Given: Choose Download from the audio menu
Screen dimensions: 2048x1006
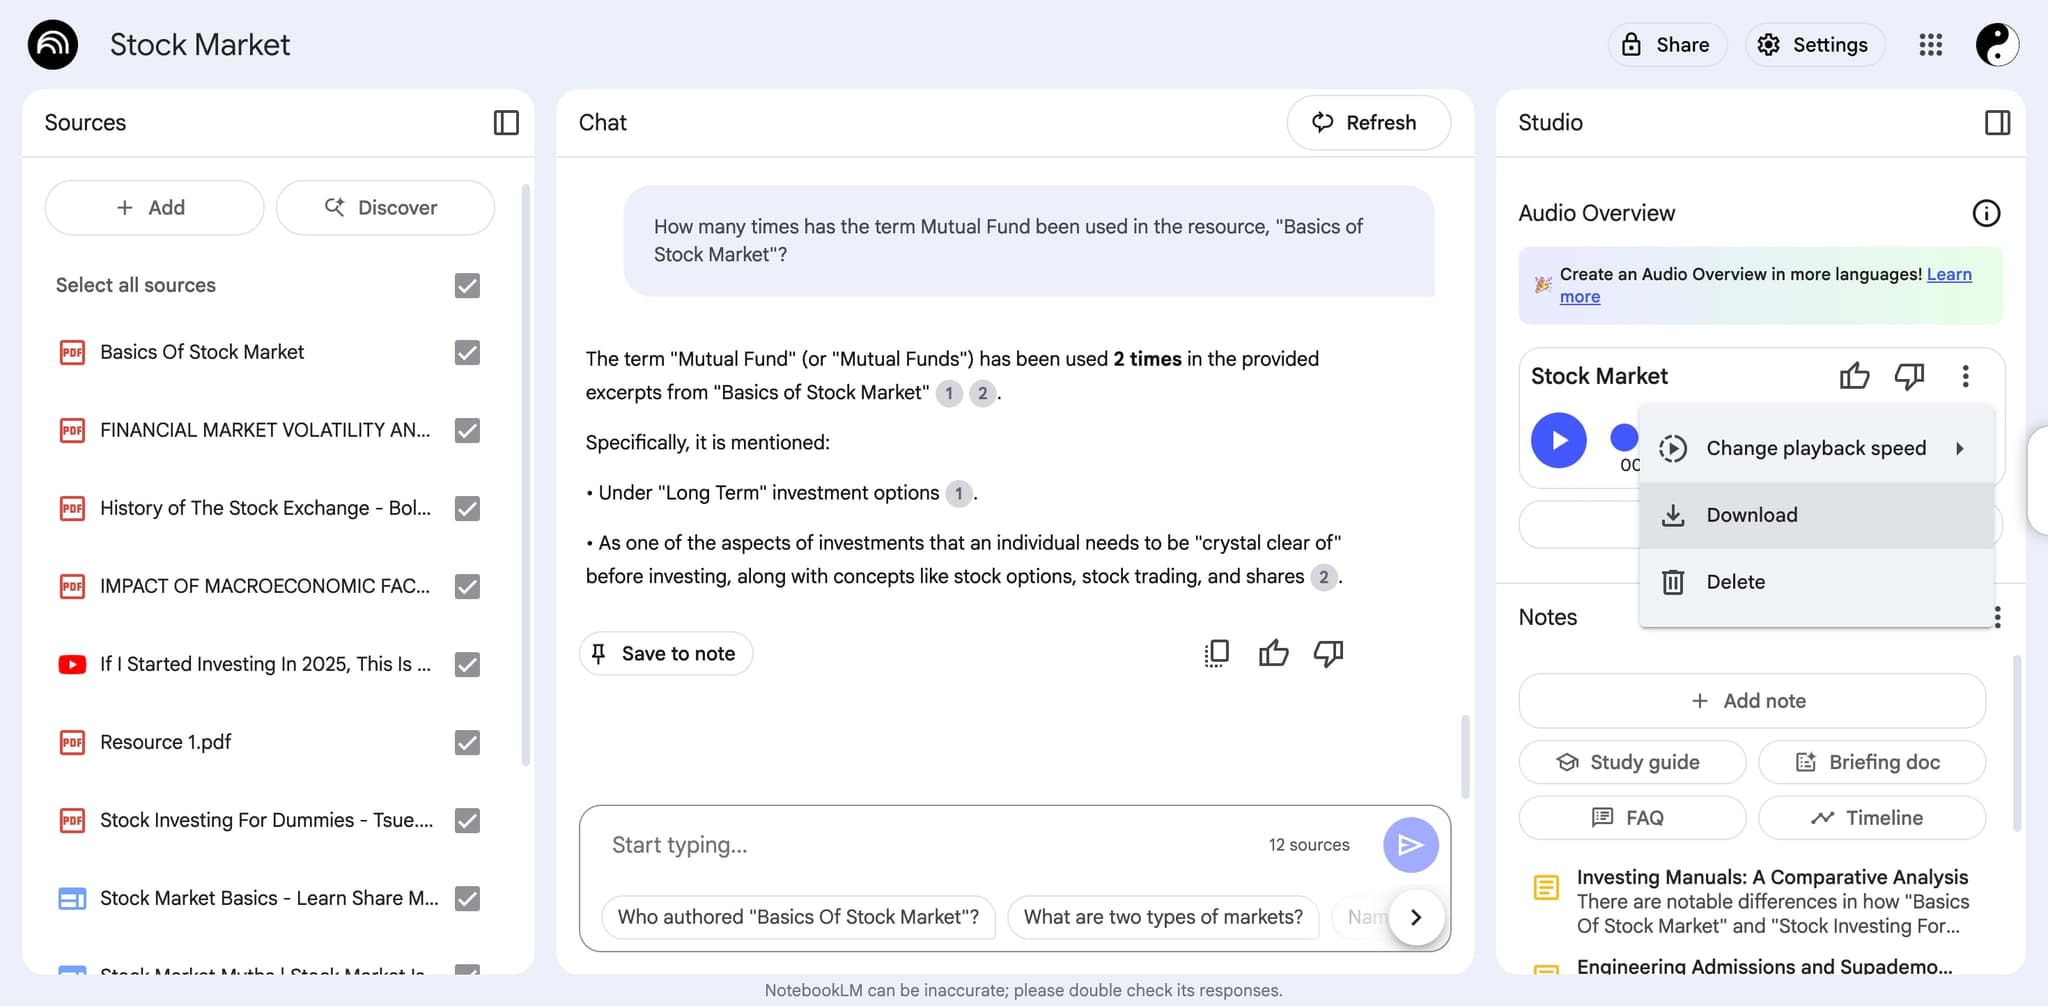Looking at the screenshot, I should (x=1751, y=515).
